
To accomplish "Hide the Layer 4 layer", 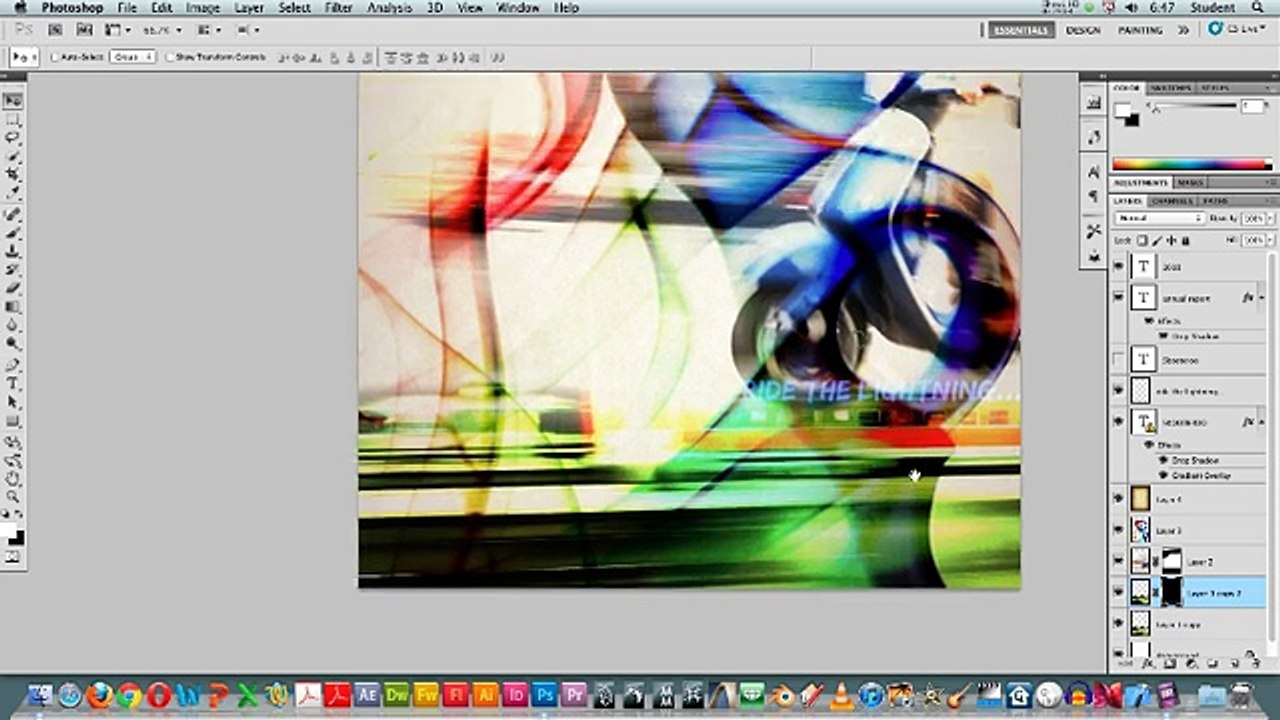I will [x=1118, y=497].
